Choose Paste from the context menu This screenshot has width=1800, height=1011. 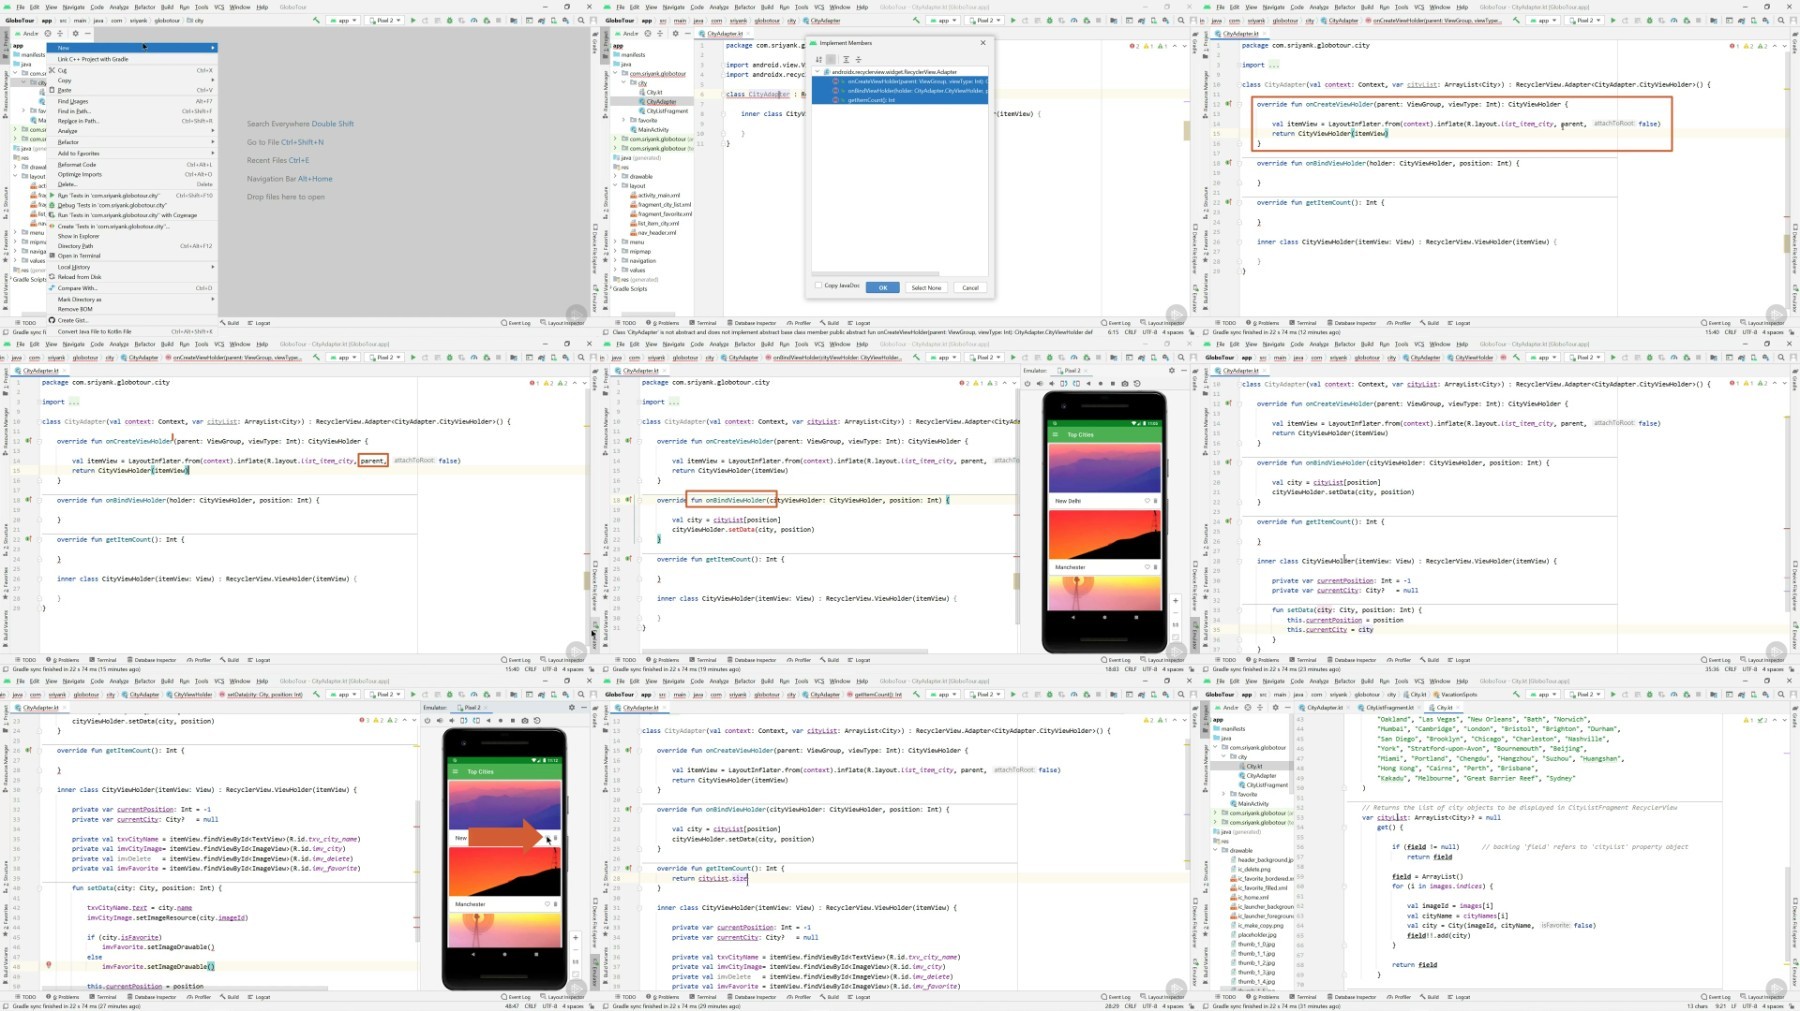coord(65,90)
